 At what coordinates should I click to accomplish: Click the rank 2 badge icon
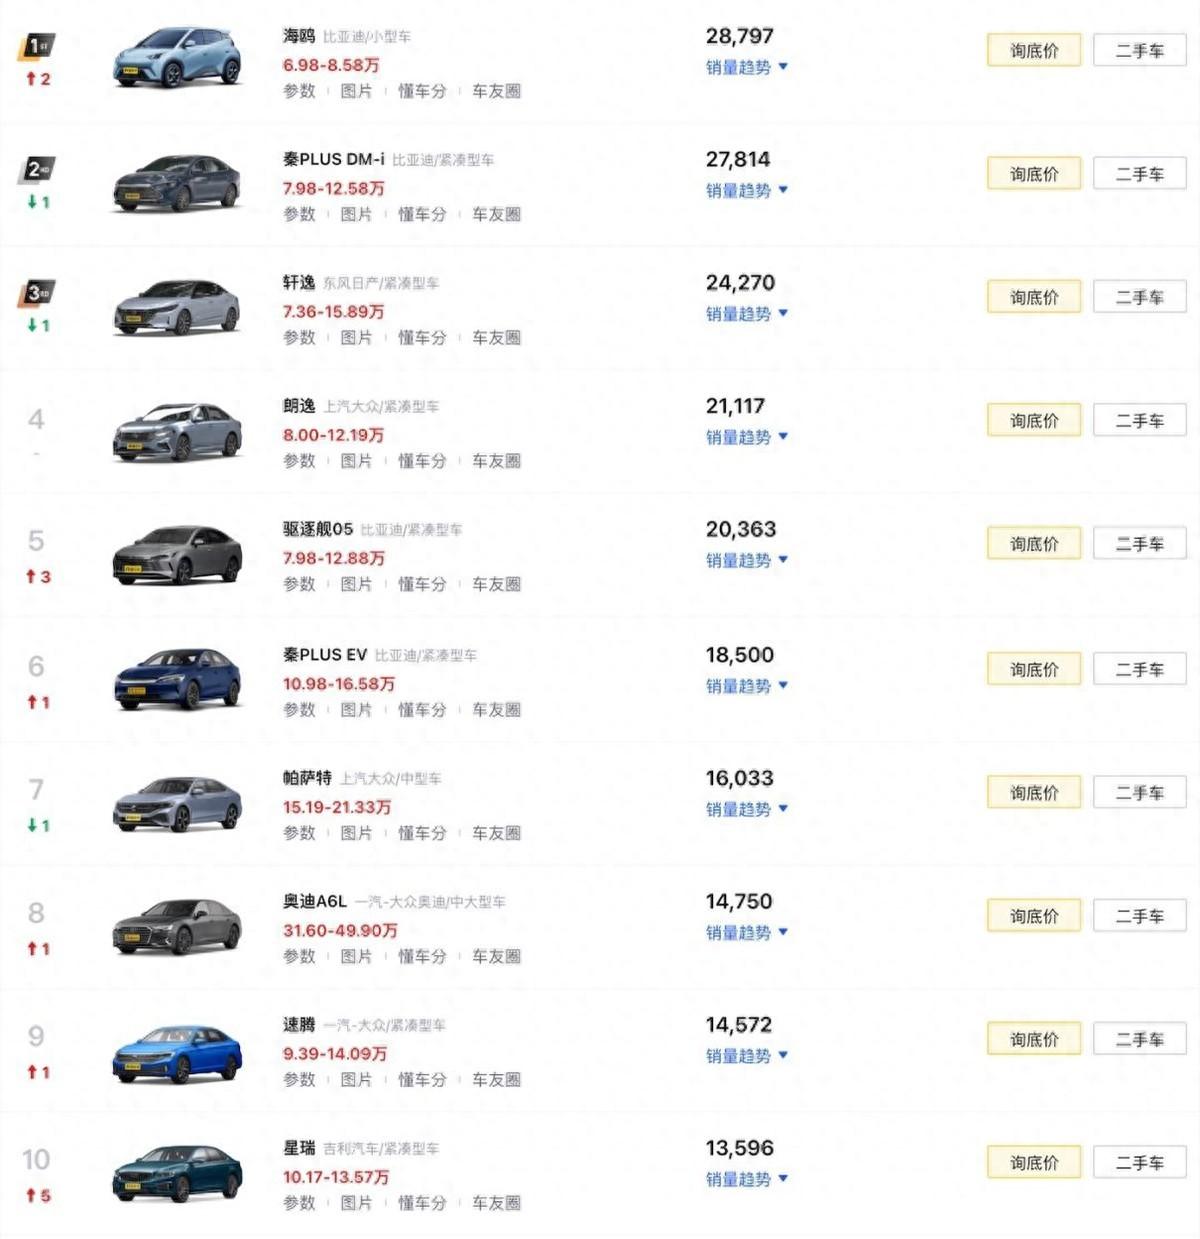pyautogui.click(x=38, y=170)
